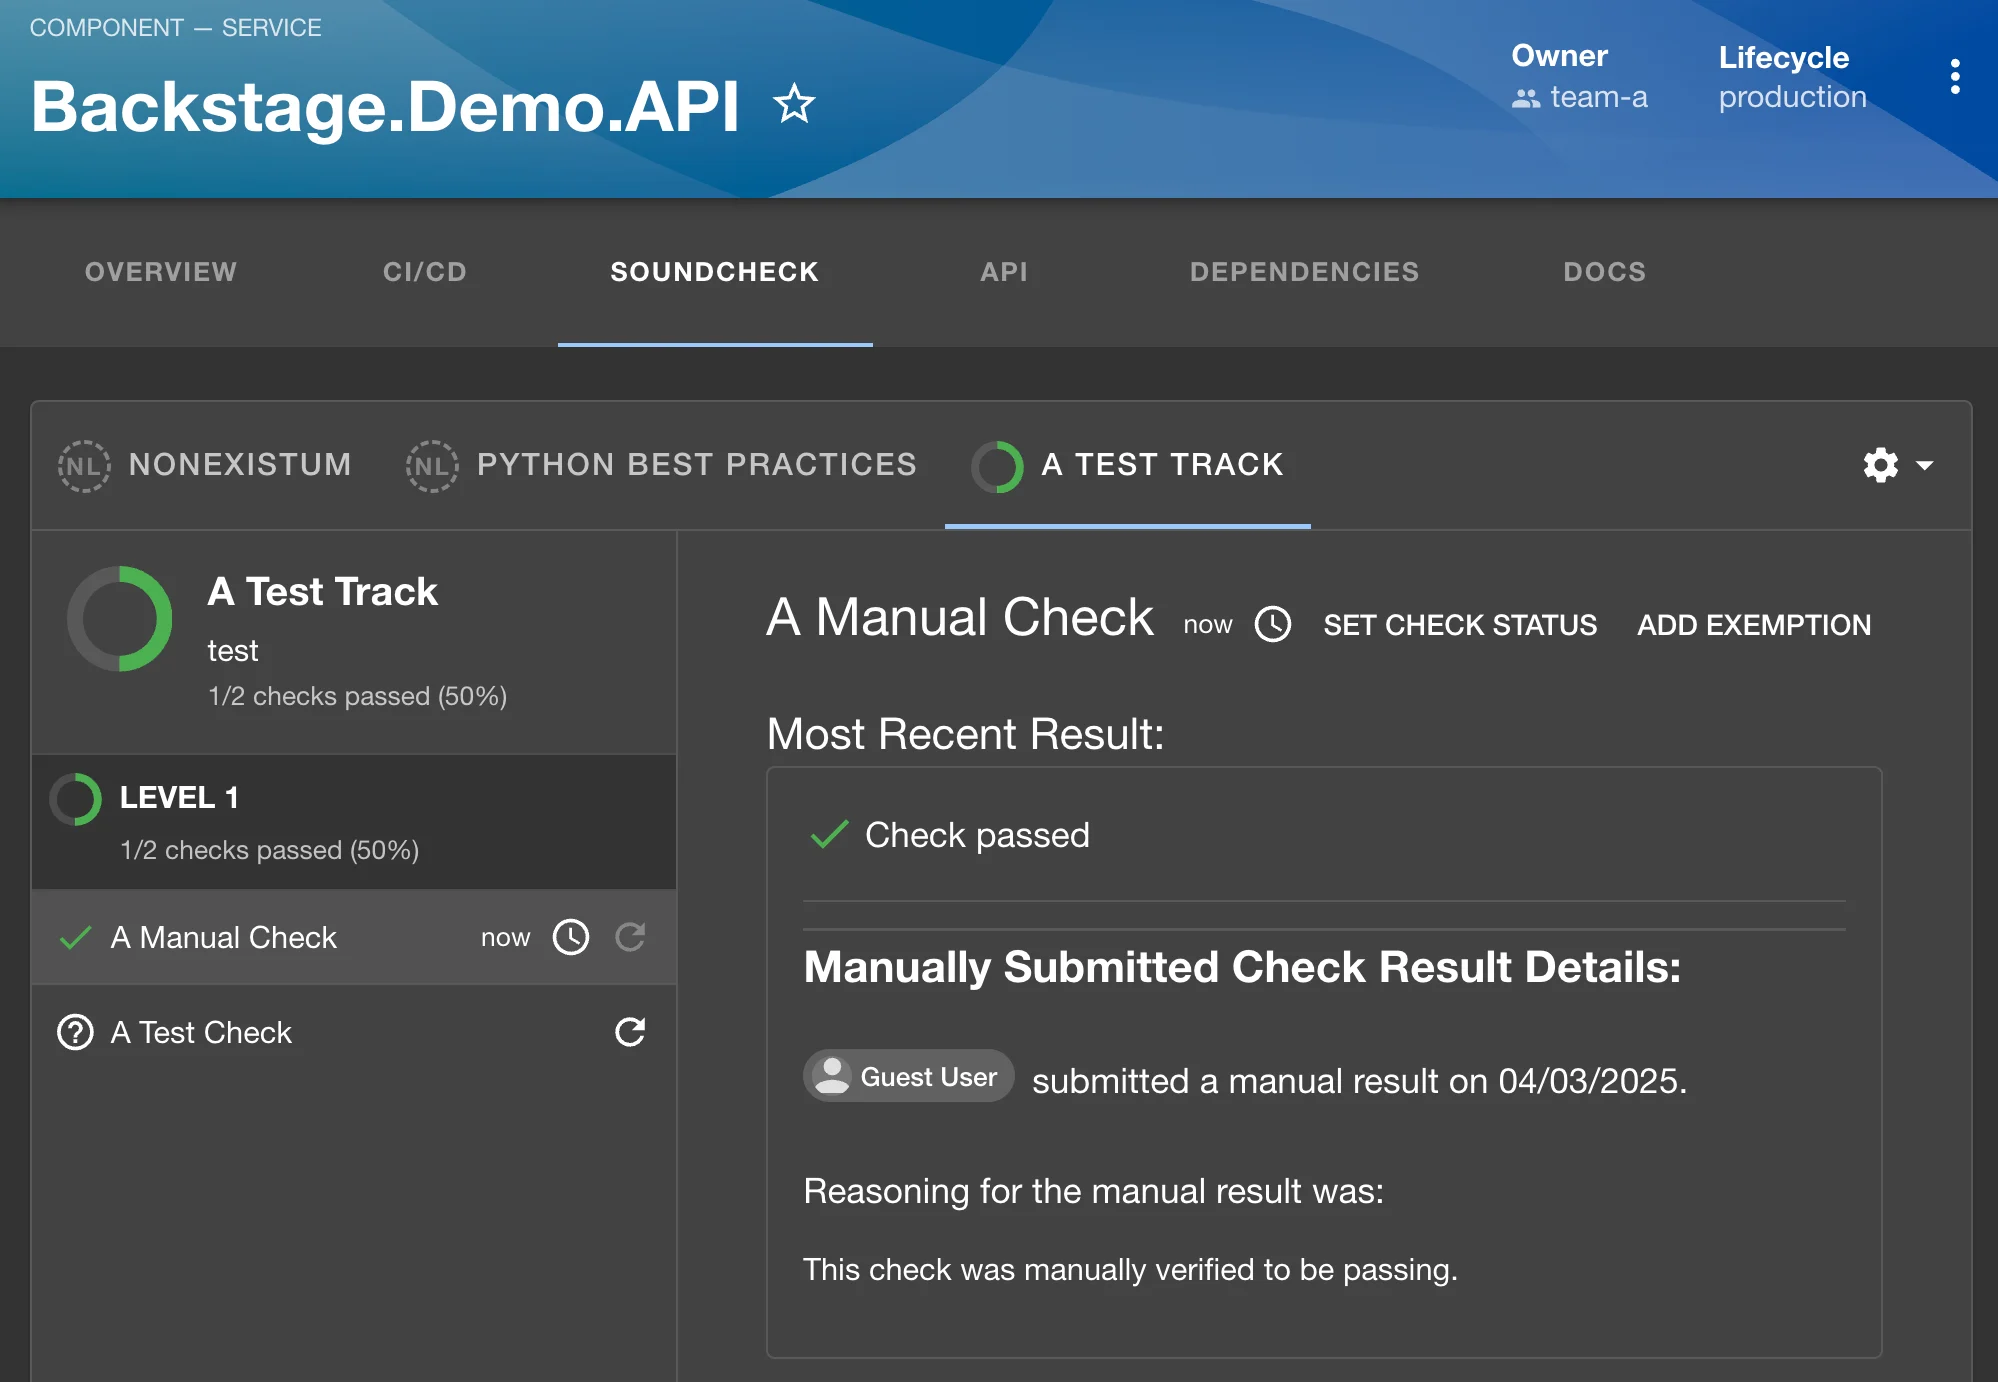Click the 'Owner' header label
Screen dimensions: 1998x1382
coord(1559,56)
